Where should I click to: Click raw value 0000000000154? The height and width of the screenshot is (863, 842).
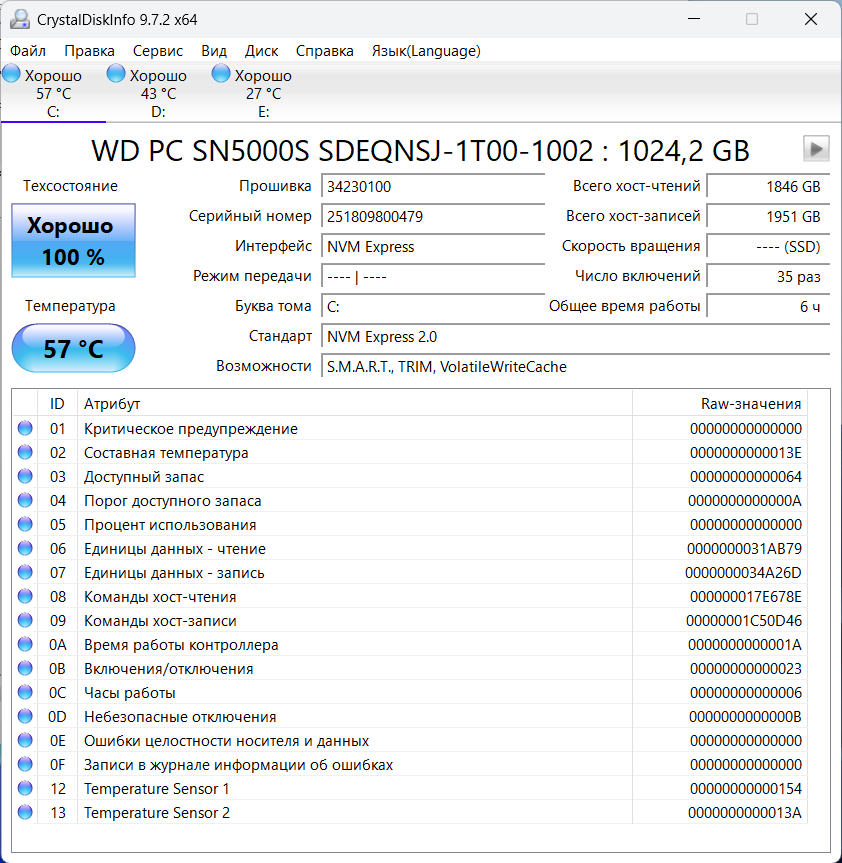click(x=746, y=788)
